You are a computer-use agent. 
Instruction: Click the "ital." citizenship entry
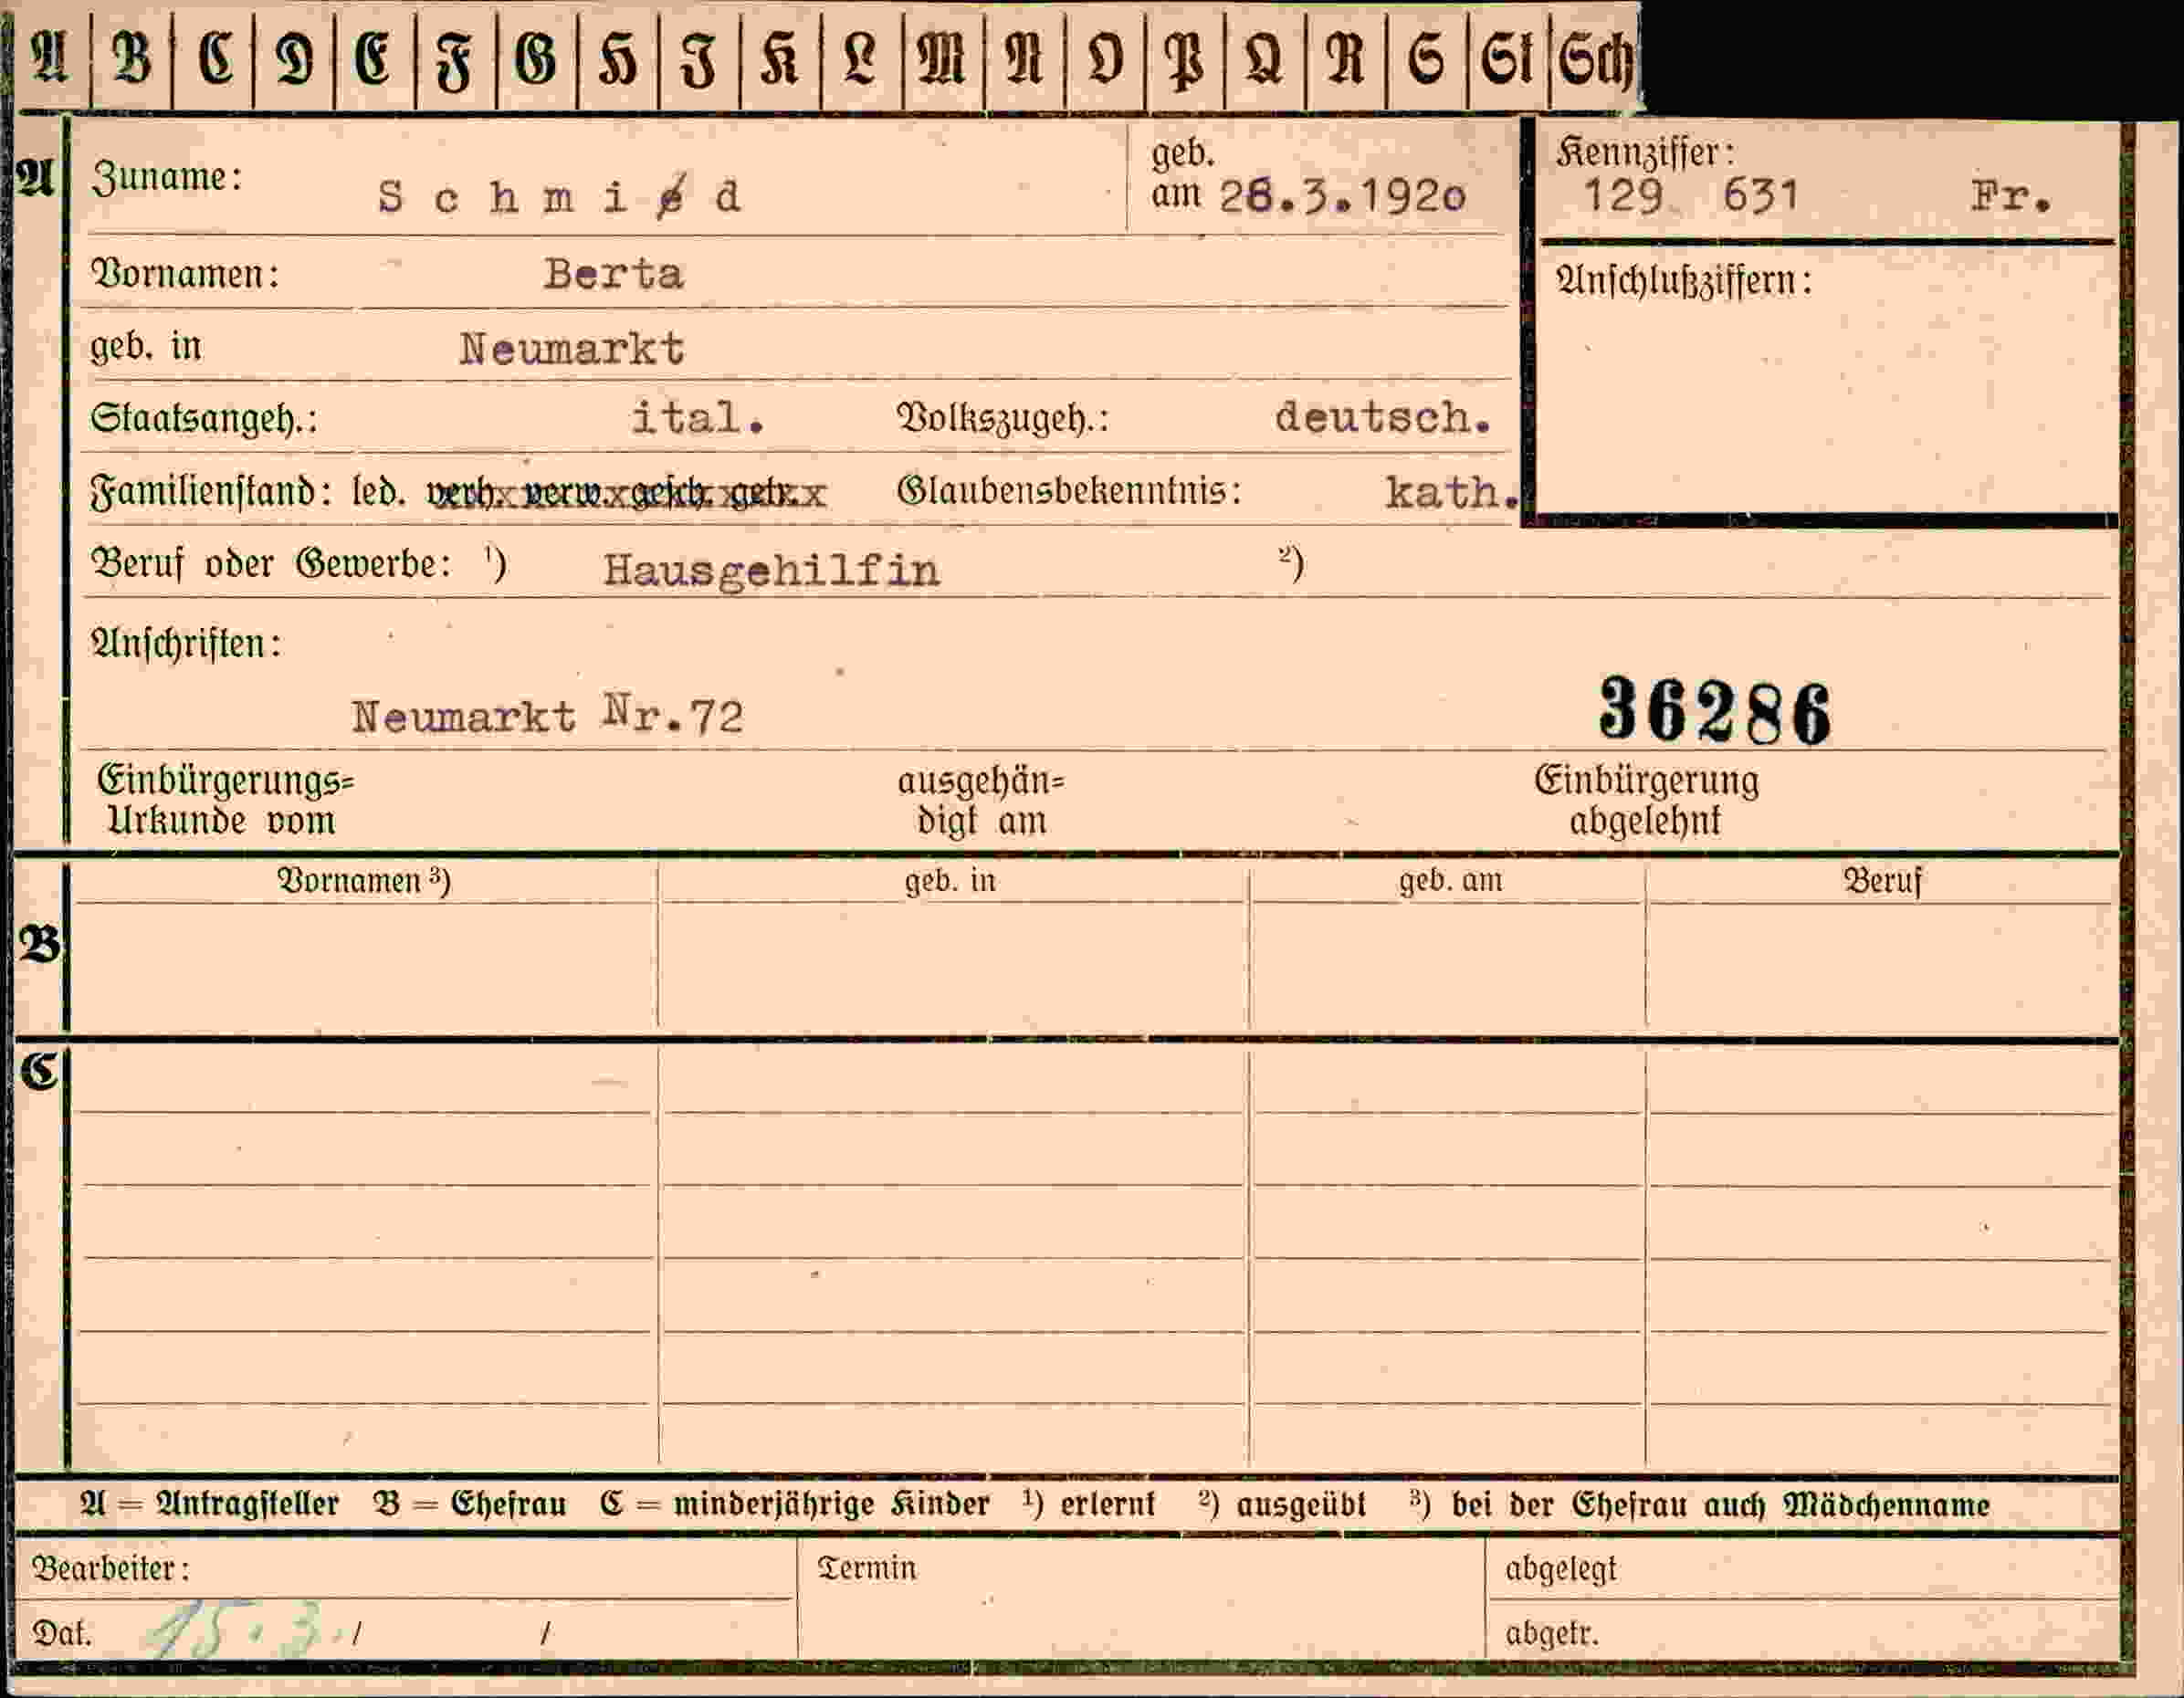(698, 417)
